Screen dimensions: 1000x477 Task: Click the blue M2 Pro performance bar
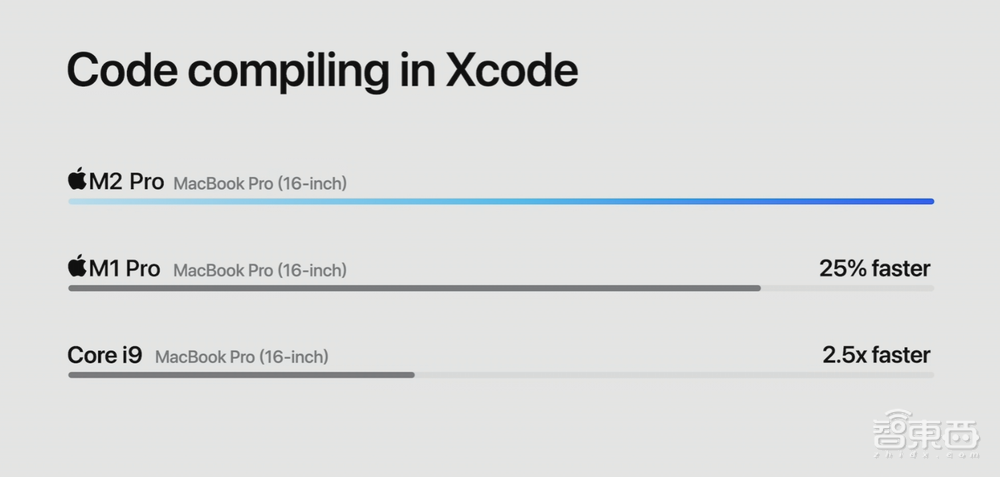click(x=500, y=201)
